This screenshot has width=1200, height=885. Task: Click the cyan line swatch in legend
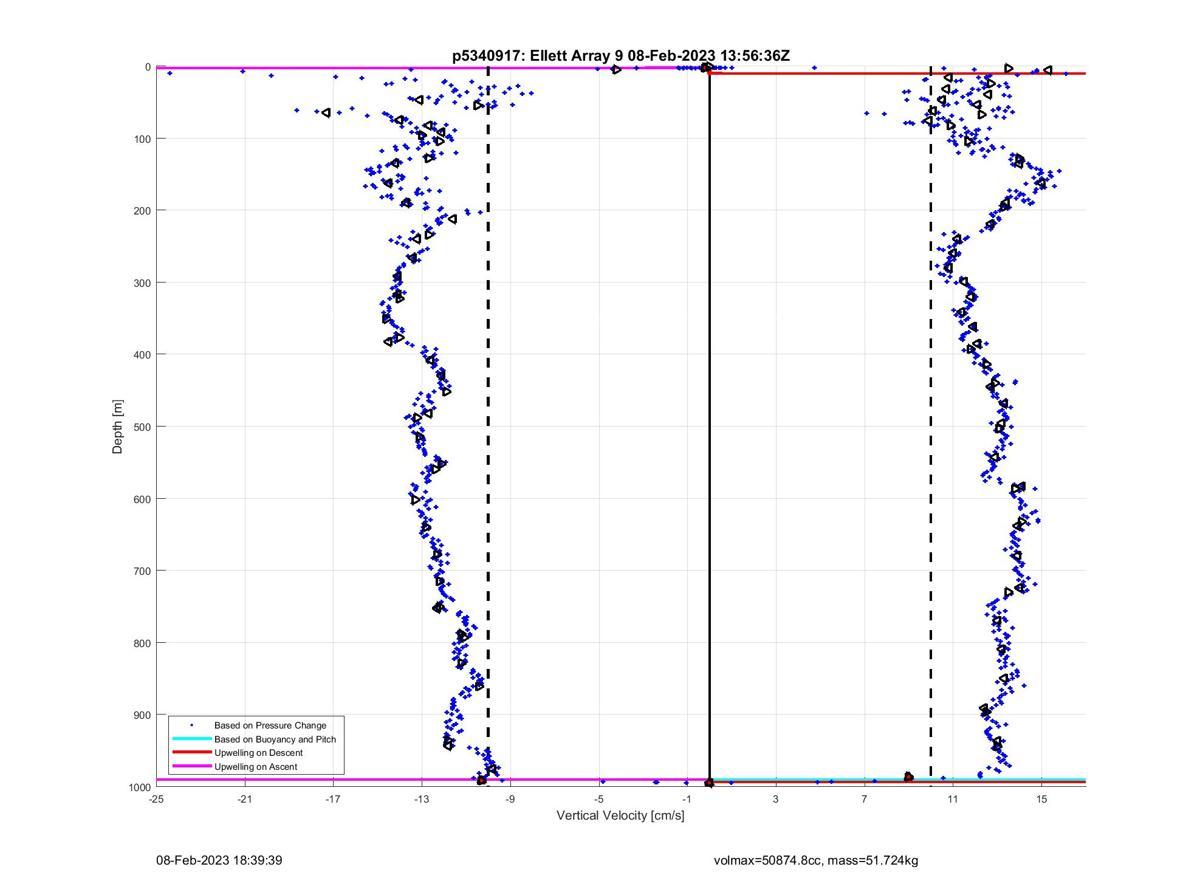(191, 739)
